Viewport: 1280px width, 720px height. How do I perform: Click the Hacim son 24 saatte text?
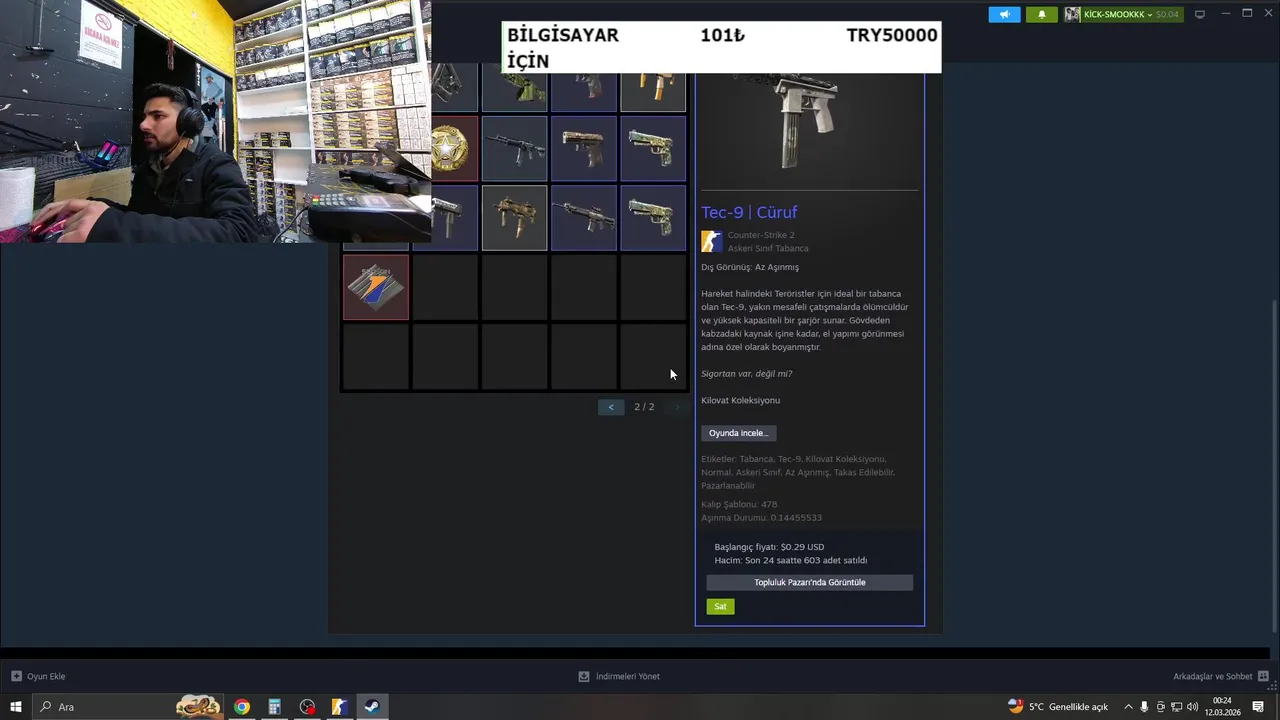(791, 561)
